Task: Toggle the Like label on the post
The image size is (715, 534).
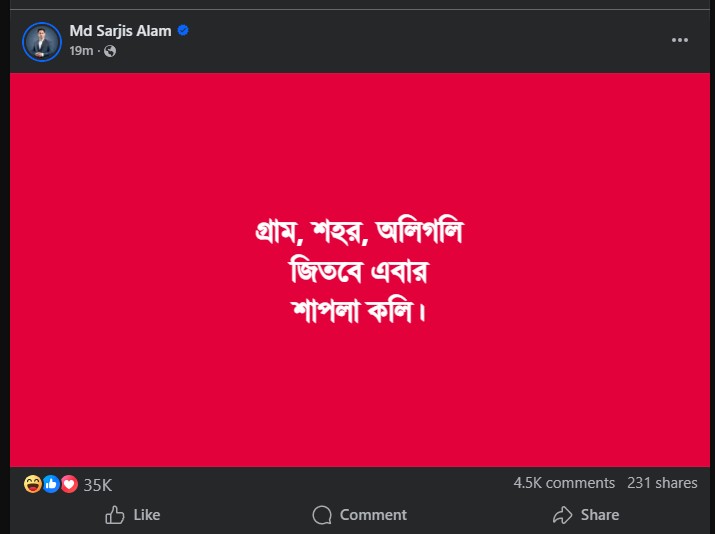Action: 147,515
